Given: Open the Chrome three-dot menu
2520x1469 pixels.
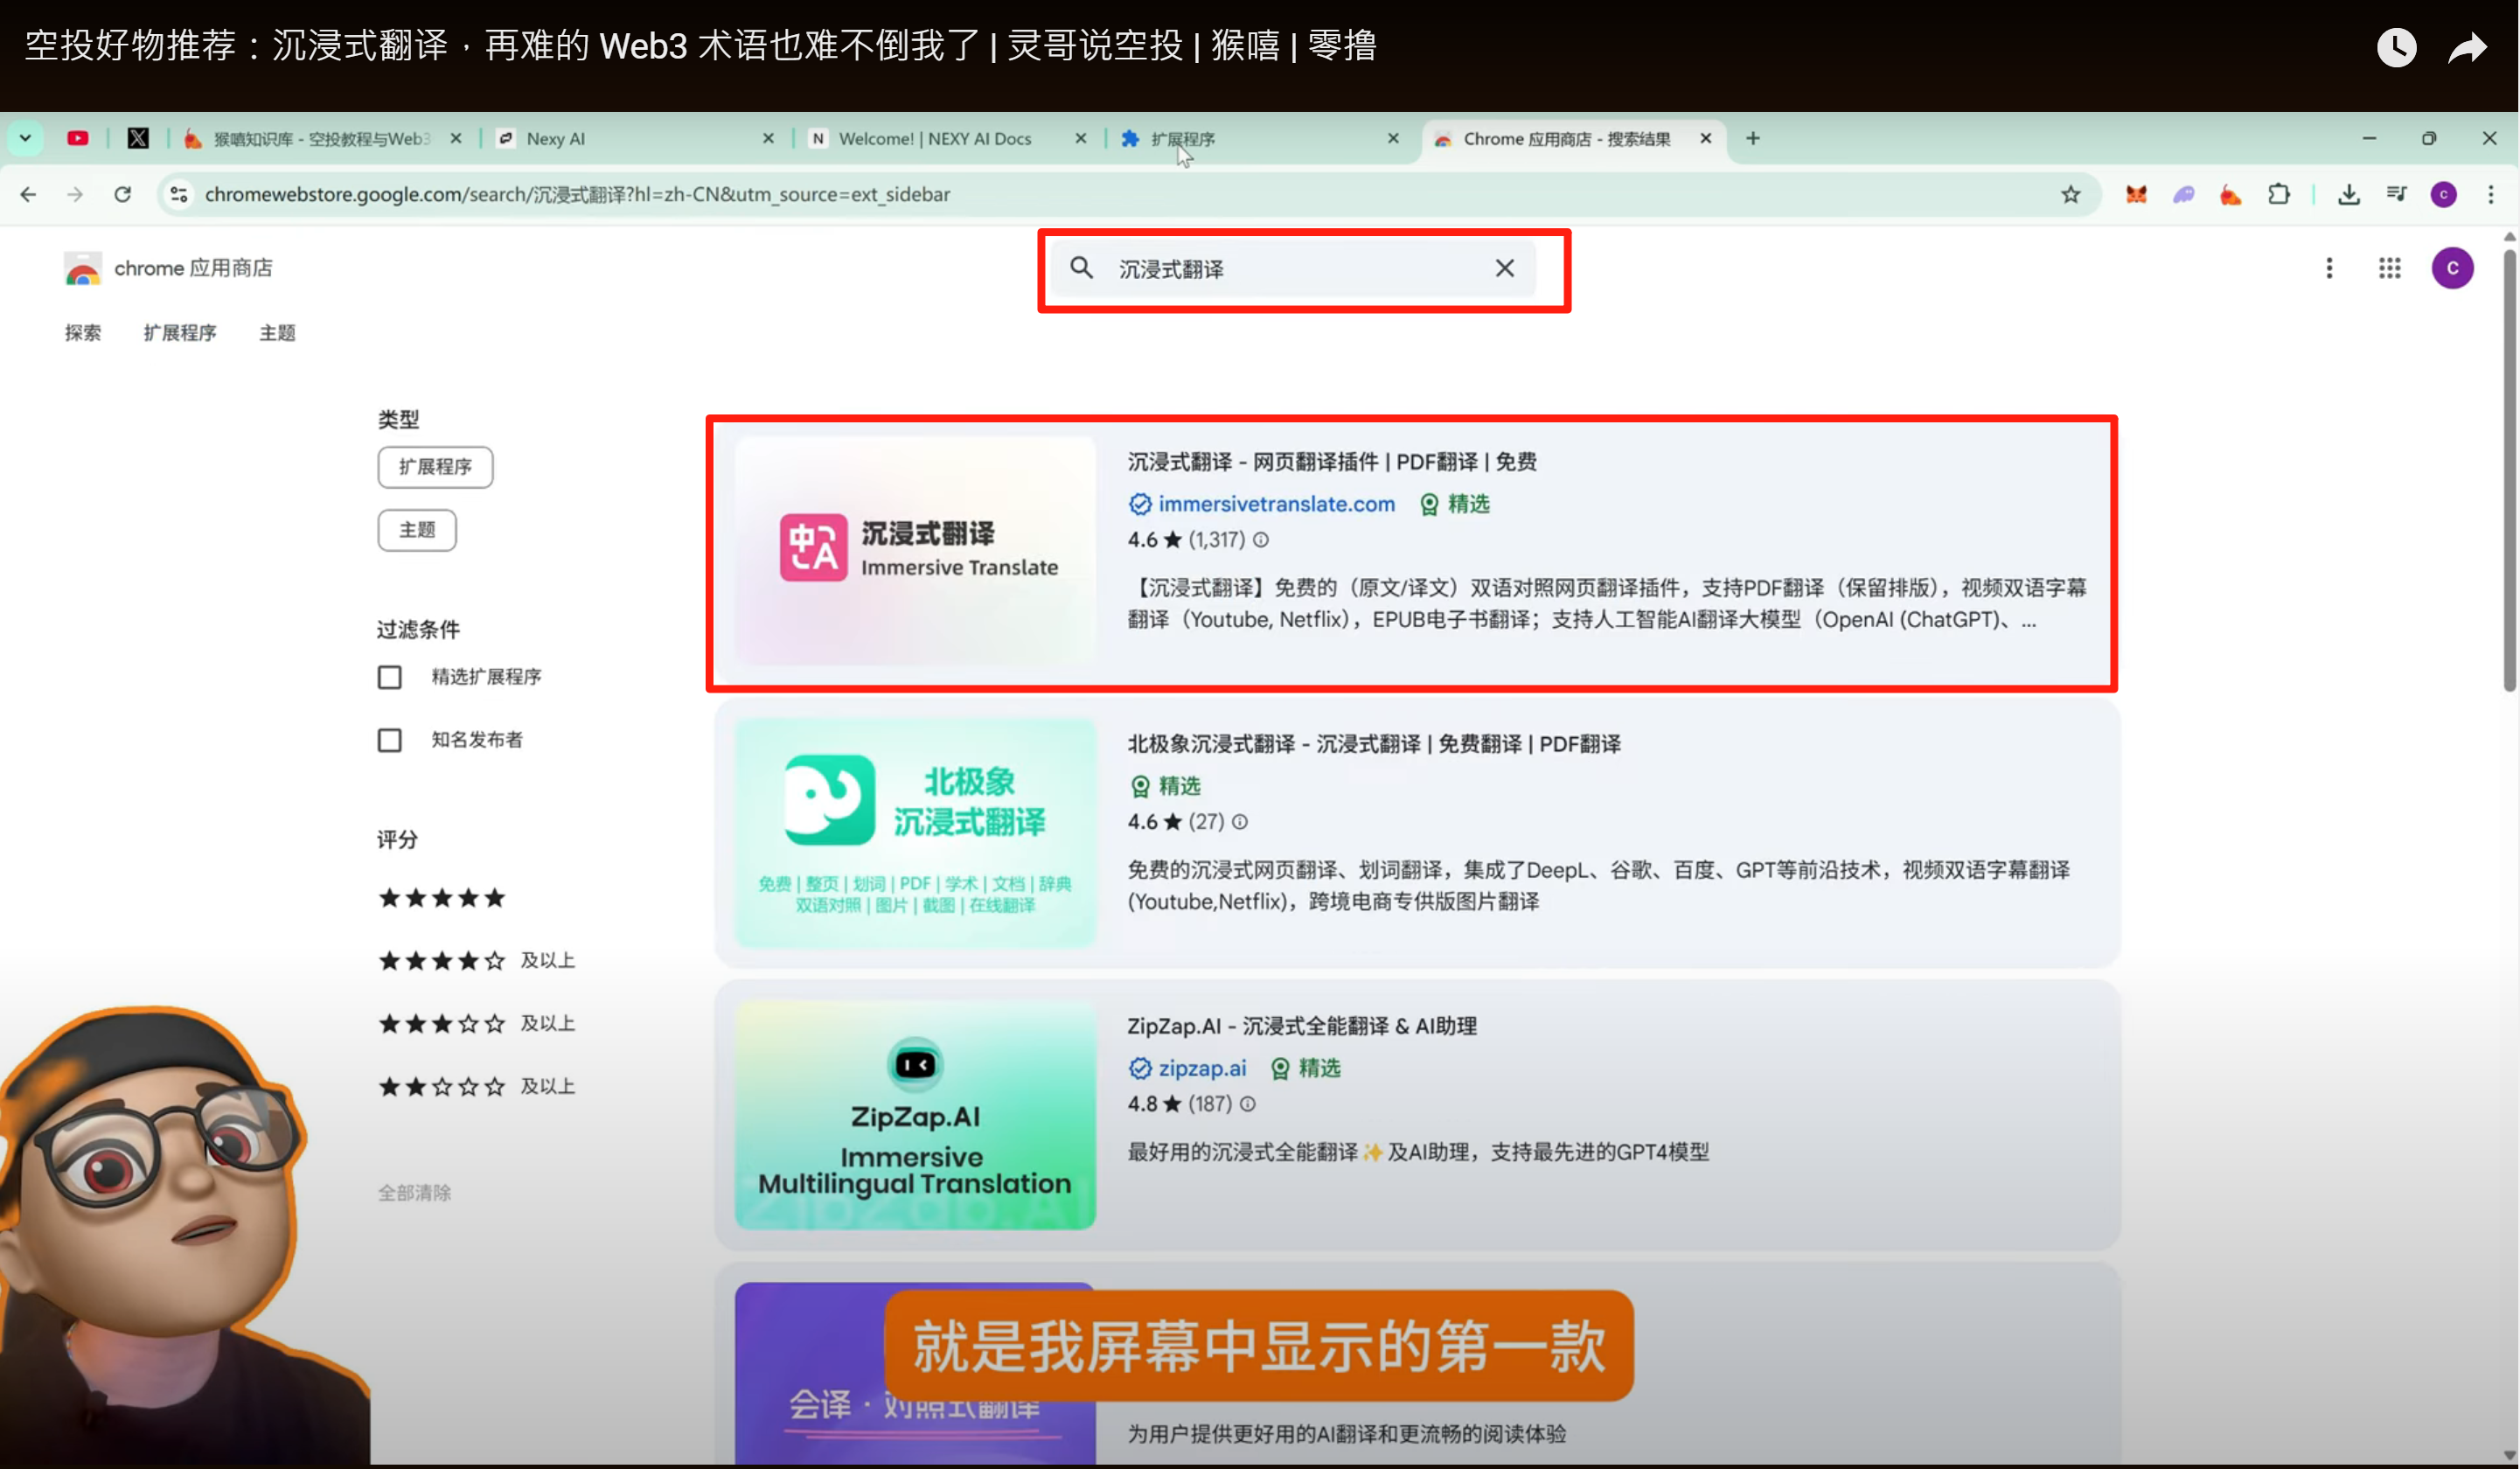Looking at the screenshot, I should 2490,194.
